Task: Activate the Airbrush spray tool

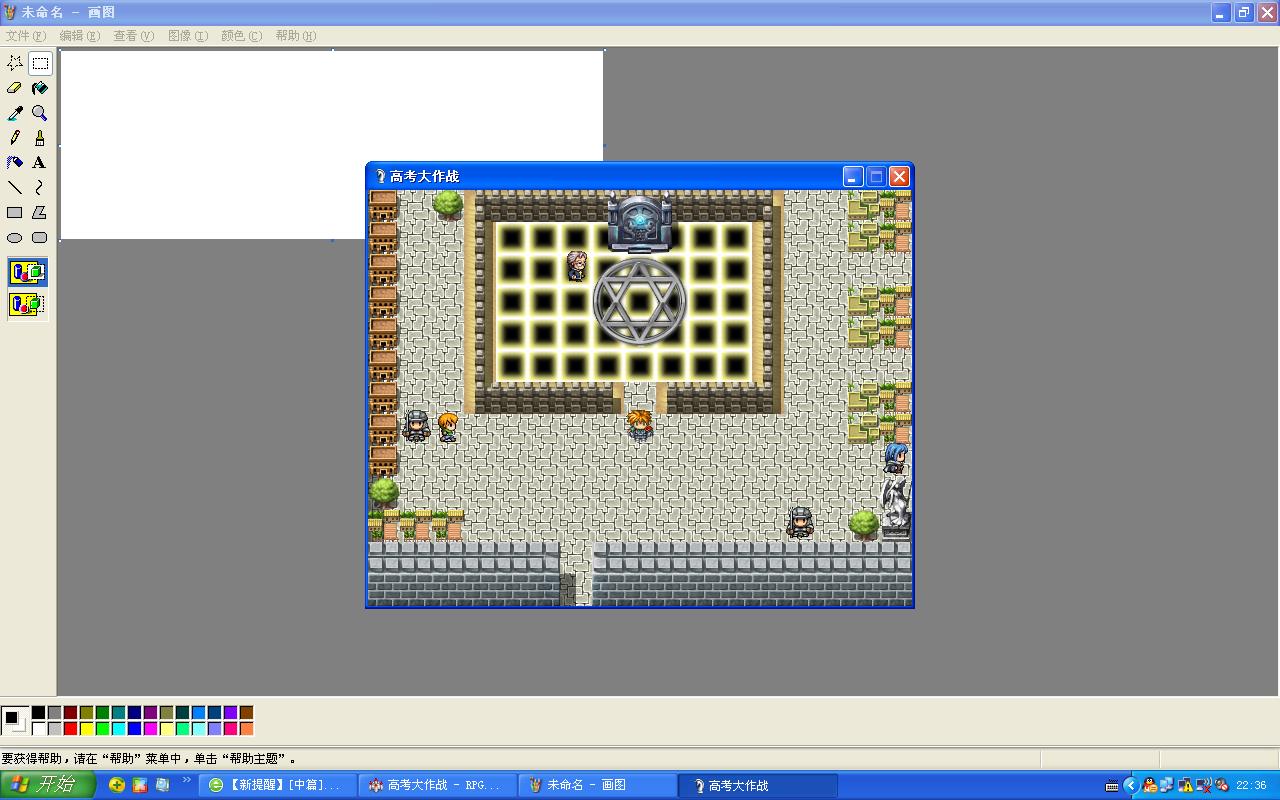Action: click(x=15, y=163)
